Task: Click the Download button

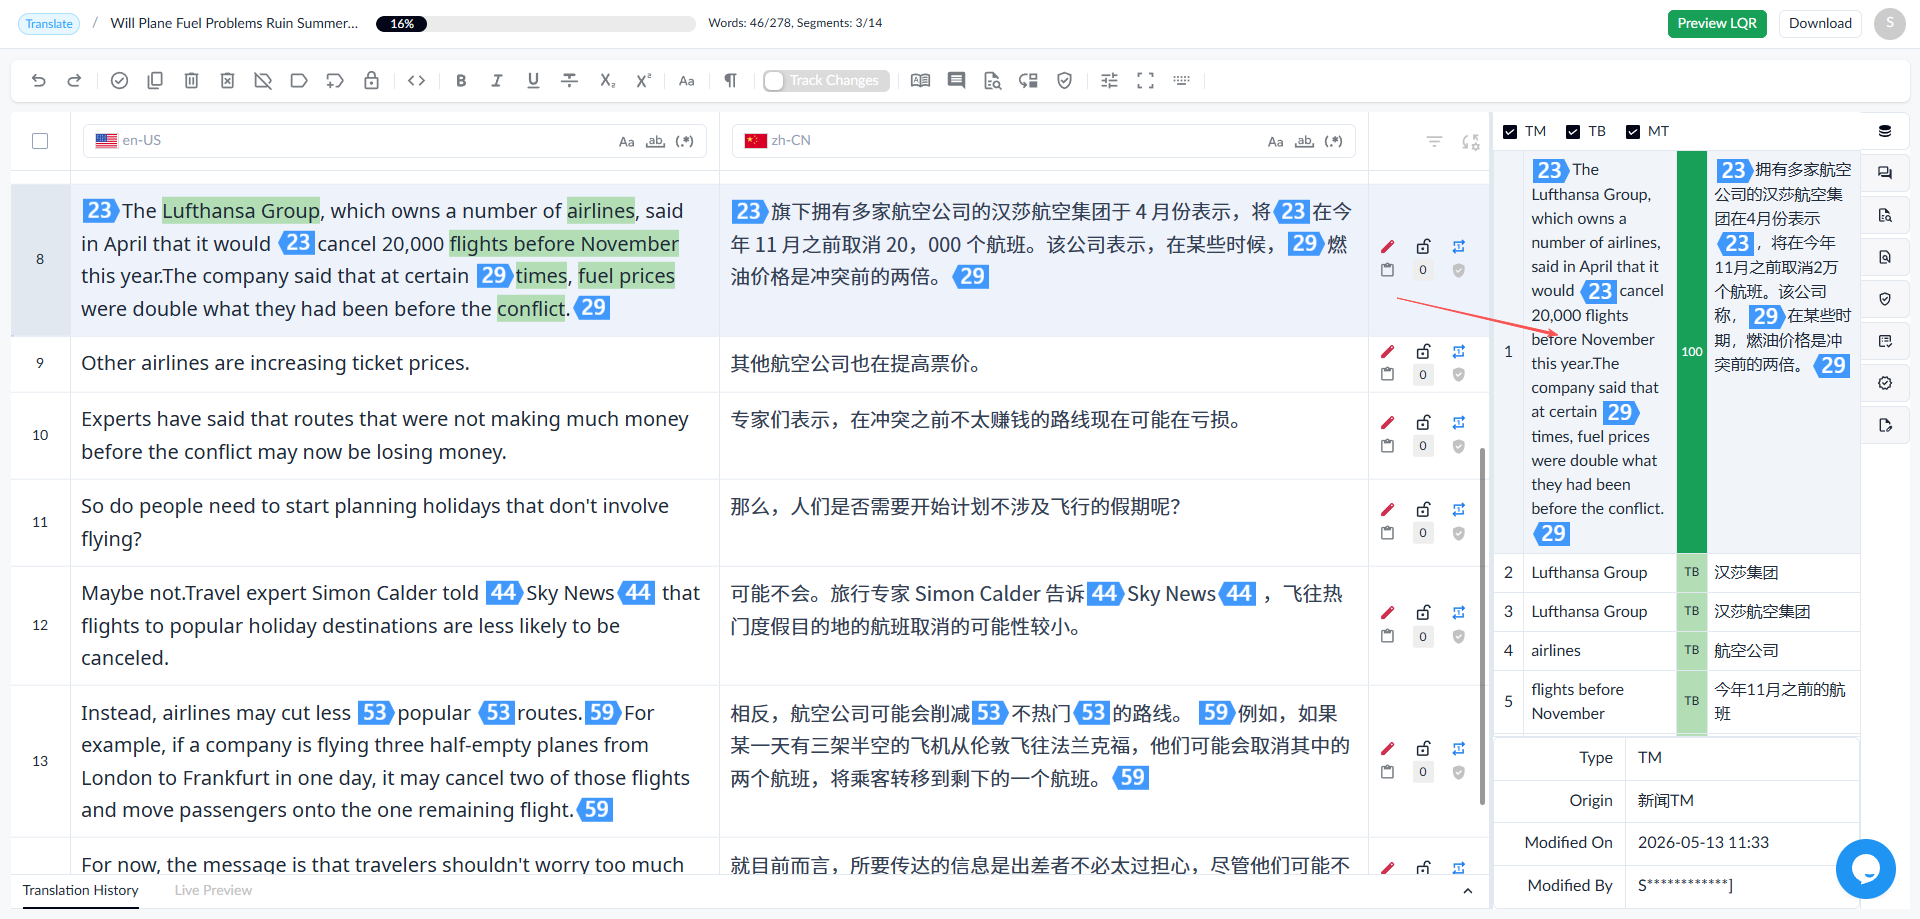Action: coord(1820,24)
